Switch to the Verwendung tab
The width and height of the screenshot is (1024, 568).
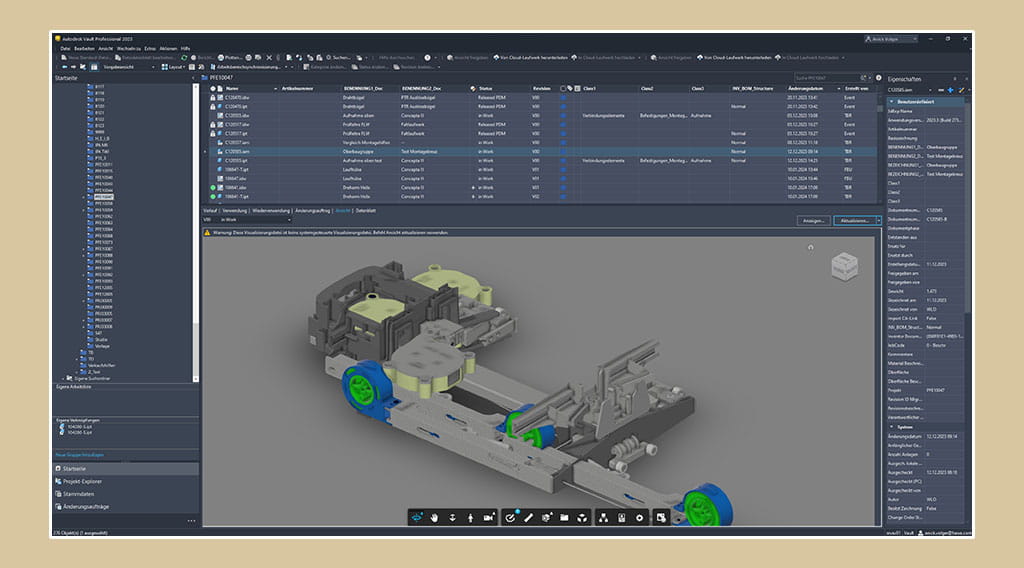pyautogui.click(x=235, y=211)
